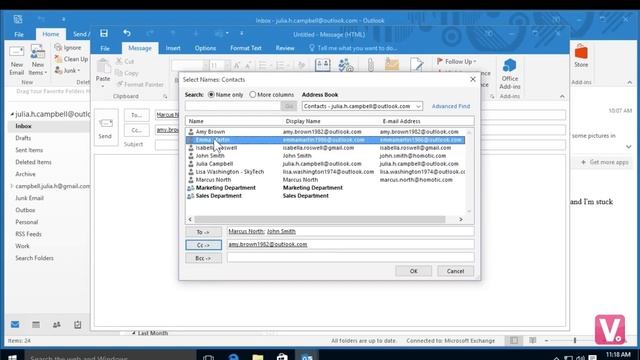
Task: Click the Check Names icon
Action: [x=346, y=65]
